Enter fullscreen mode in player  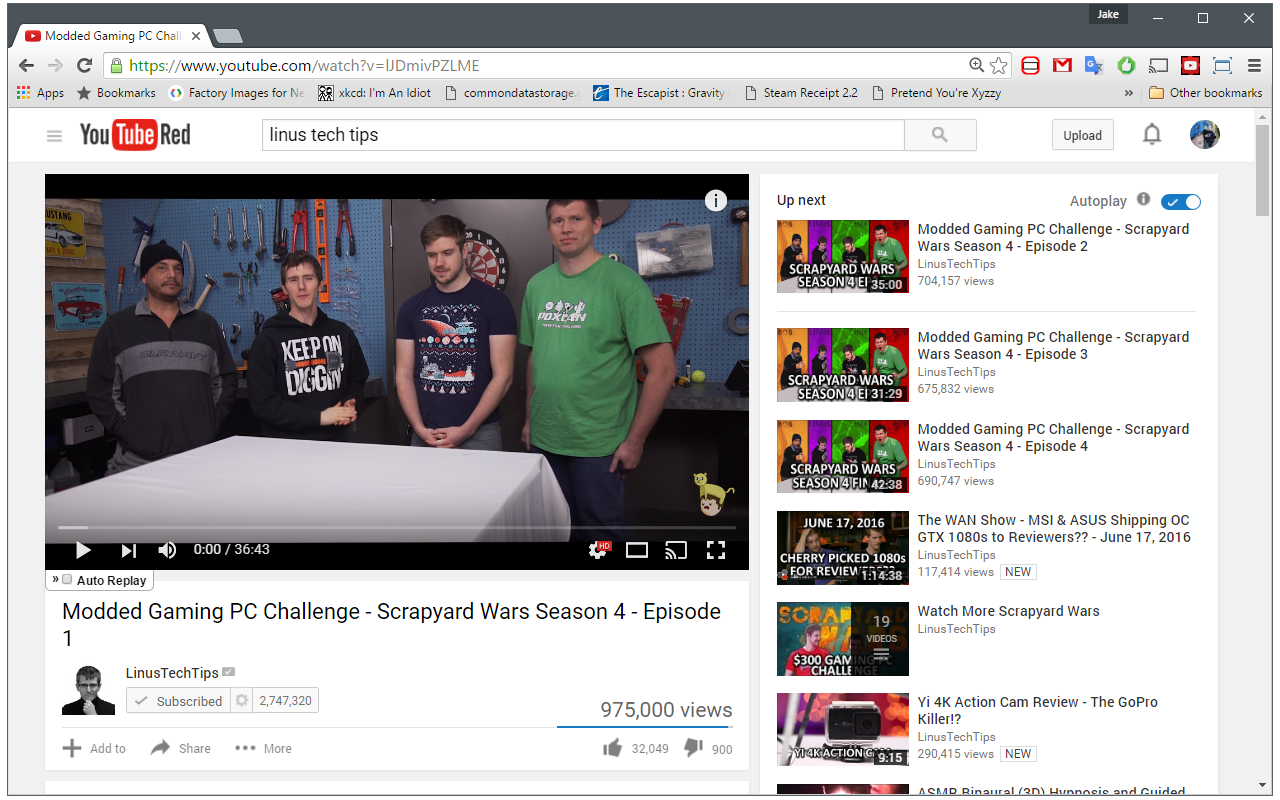coord(716,550)
